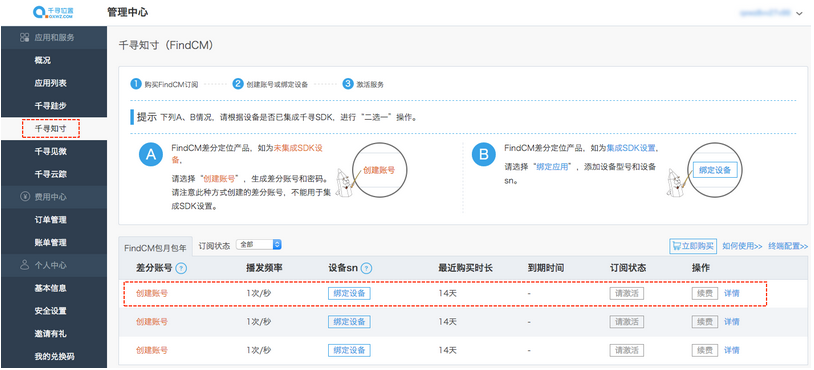Screen dimensions: 814x370
Task: Click the circled 绑定设备 illustration button
Action: pyautogui.click(x=715, y=170)
